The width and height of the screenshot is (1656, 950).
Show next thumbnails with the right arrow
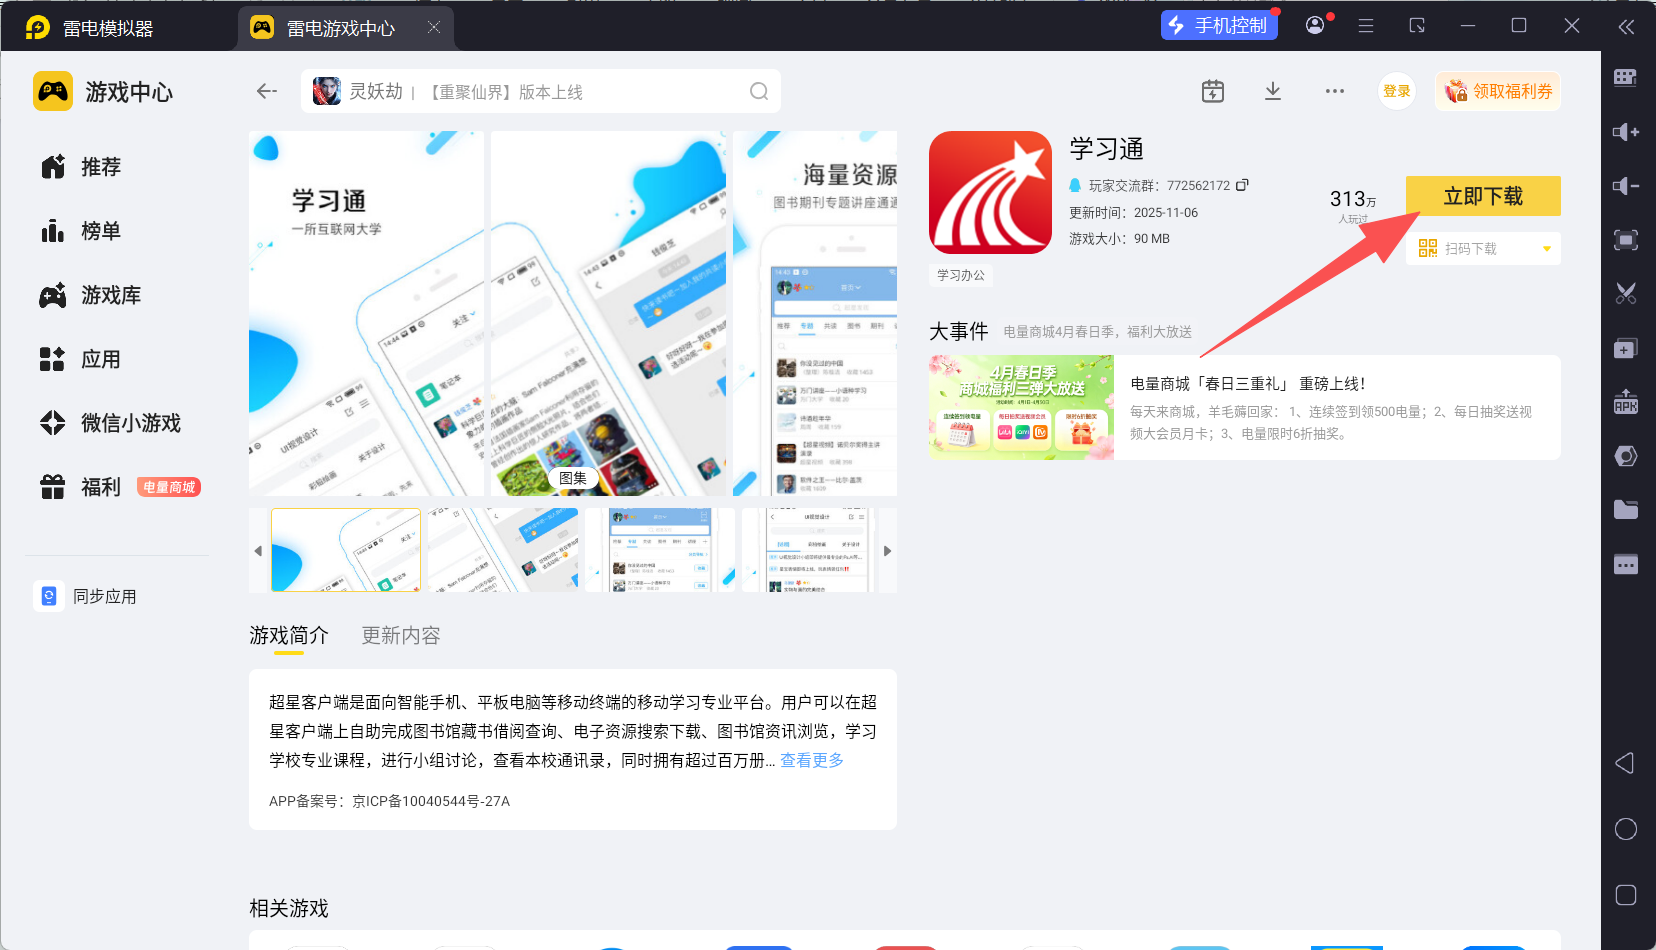887,551
